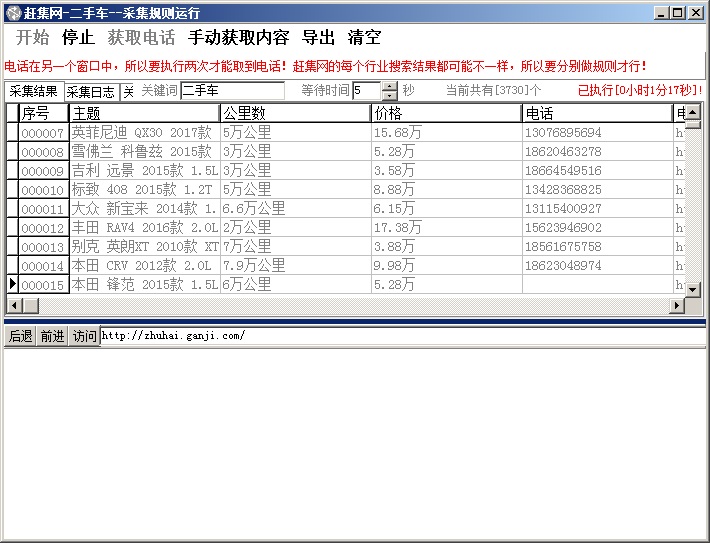Click the 访问 (Visit) button
This screenshot has width=710, height=543.
pyautogui.click(x=84, y=336)
